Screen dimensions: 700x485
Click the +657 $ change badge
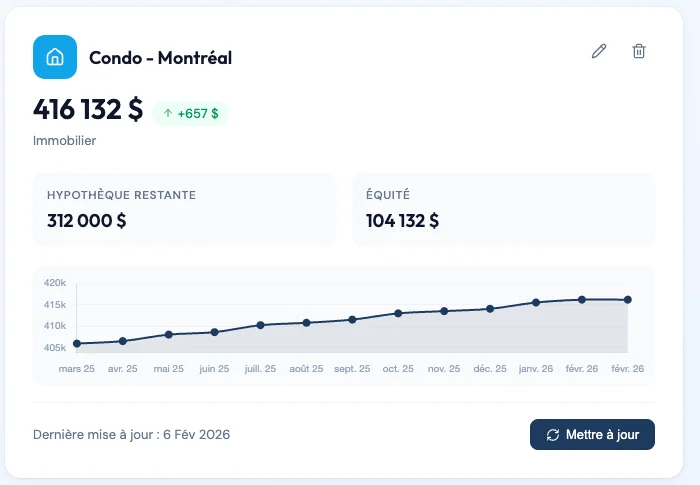[x=191, y=114]
